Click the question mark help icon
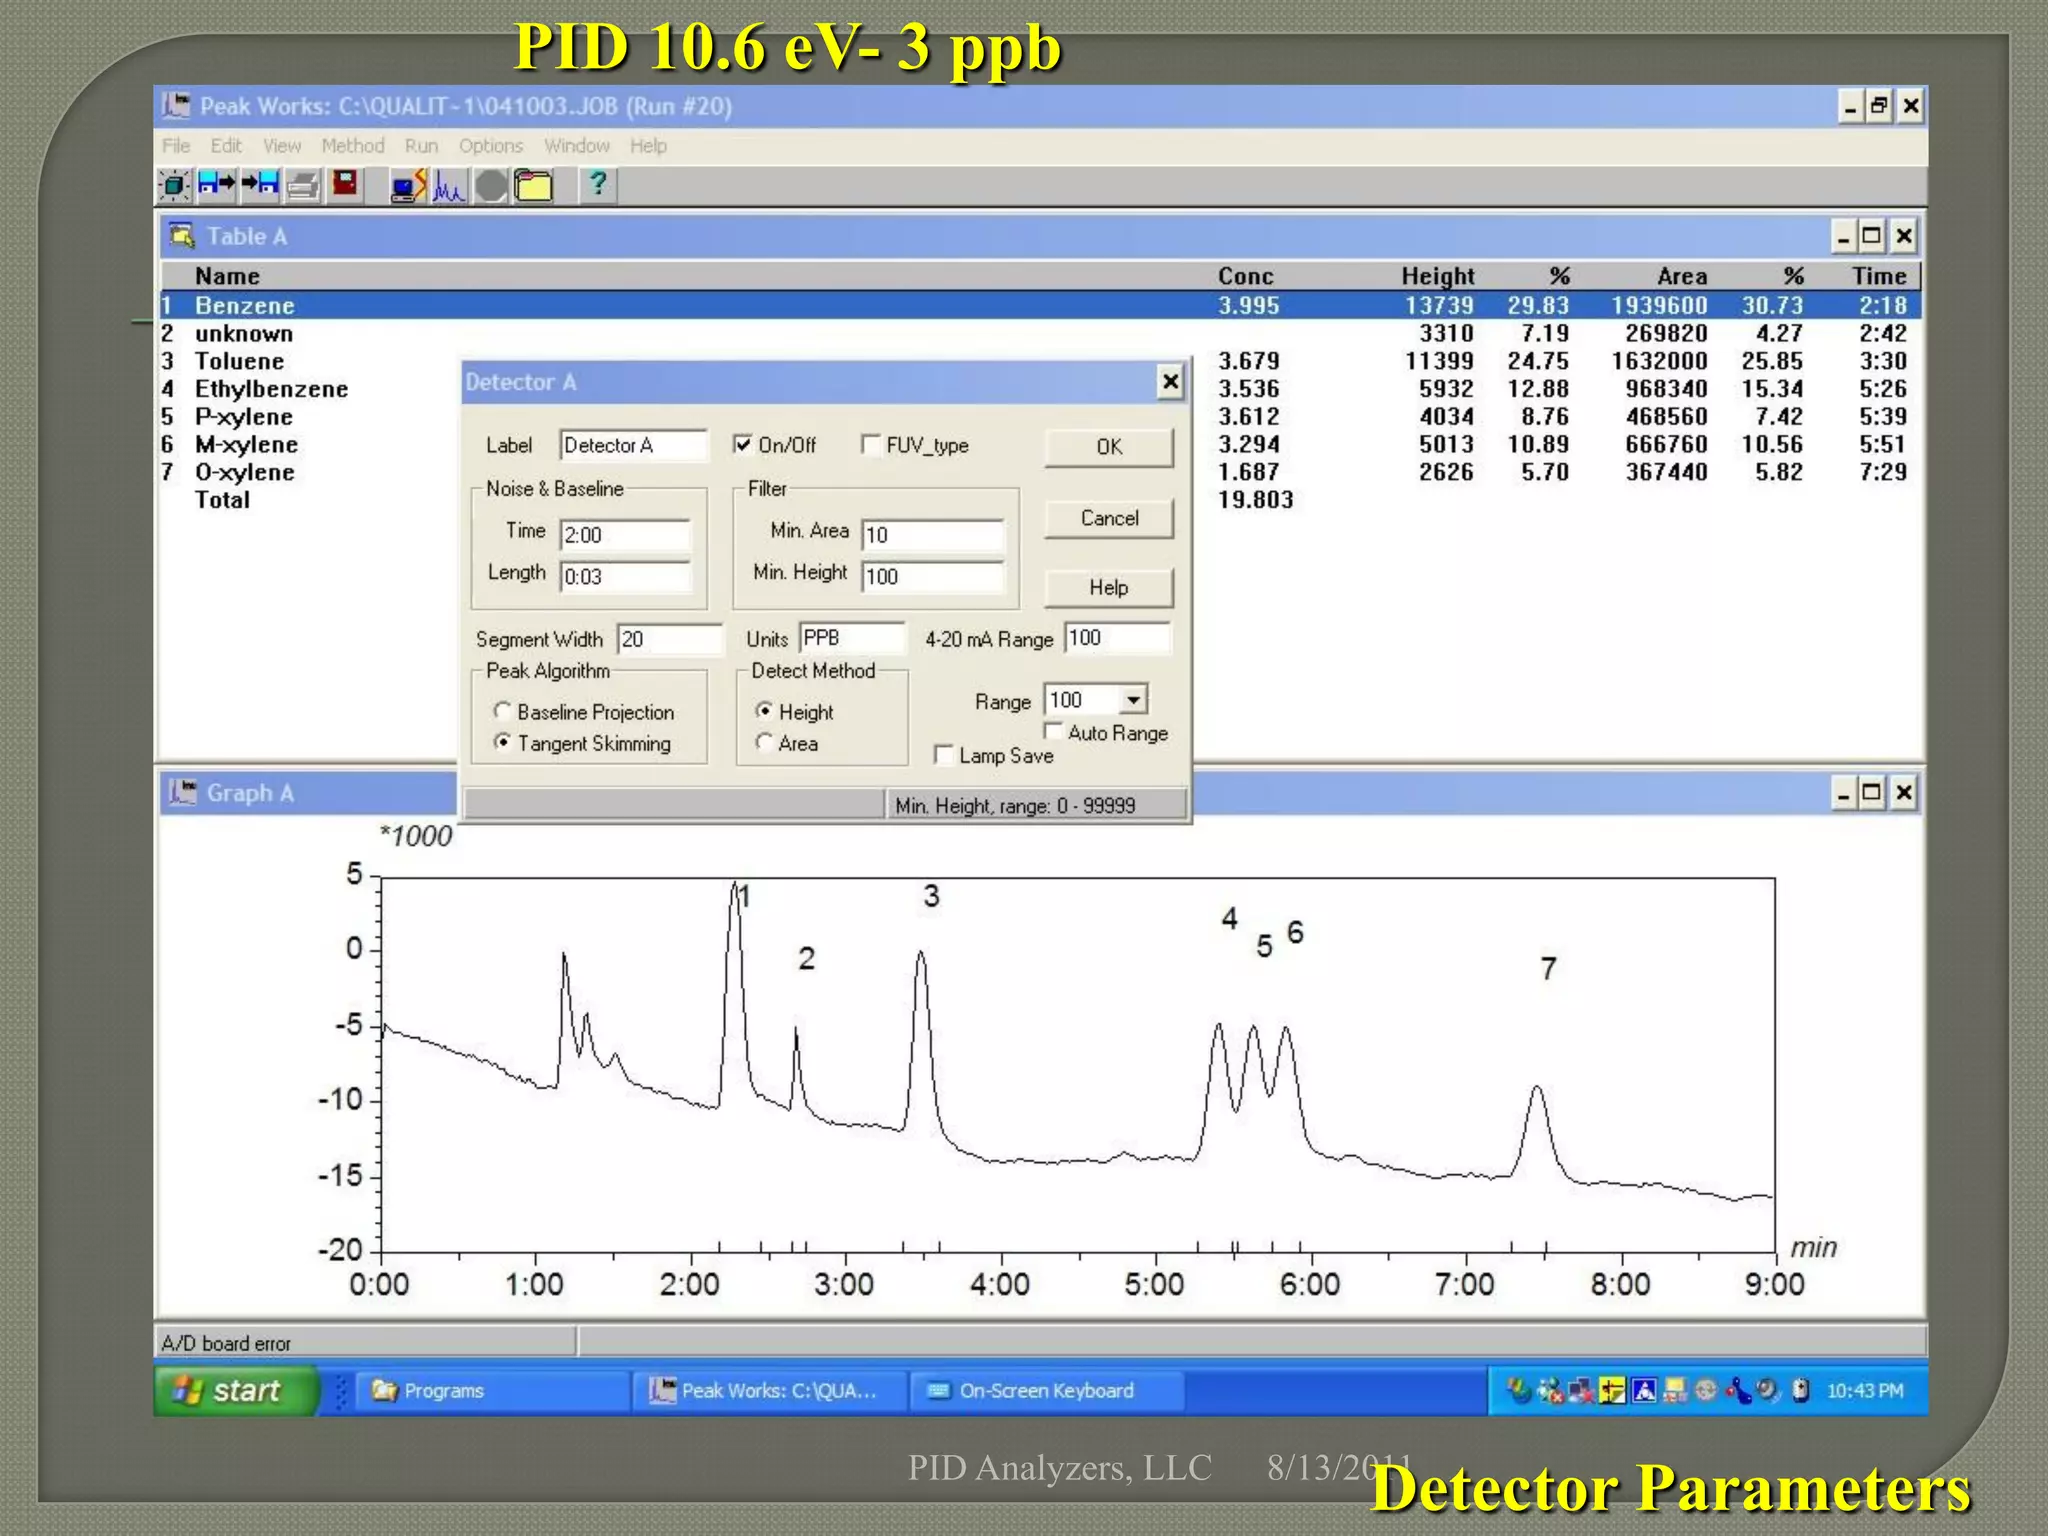 [598, 184]
